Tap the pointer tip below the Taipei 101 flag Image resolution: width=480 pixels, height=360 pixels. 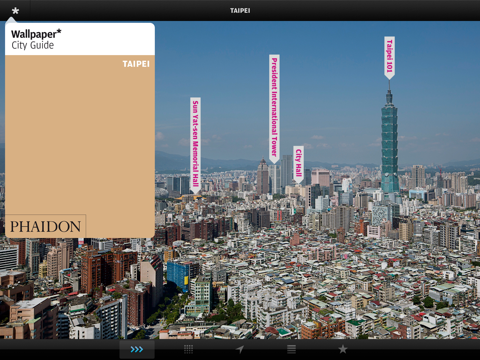click(x=389, y=78)
